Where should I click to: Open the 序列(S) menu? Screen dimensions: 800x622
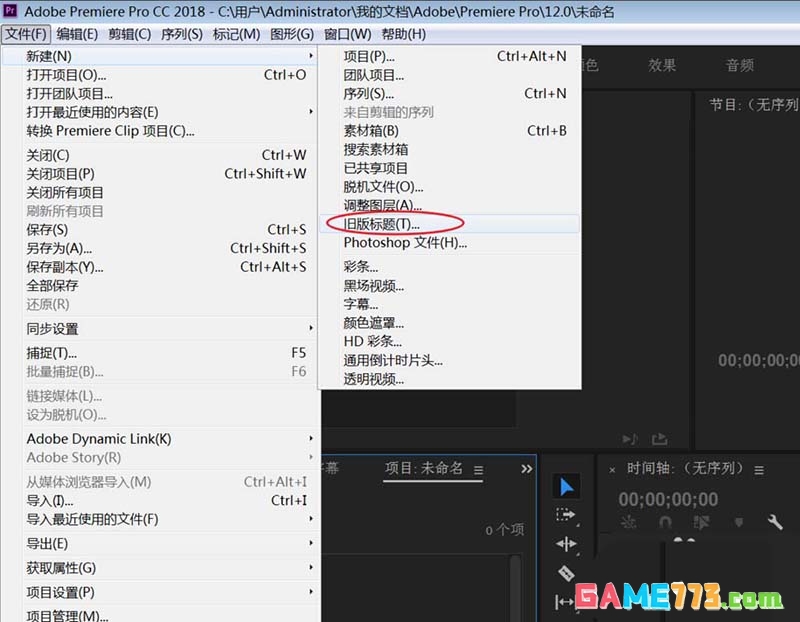point(182,34)
